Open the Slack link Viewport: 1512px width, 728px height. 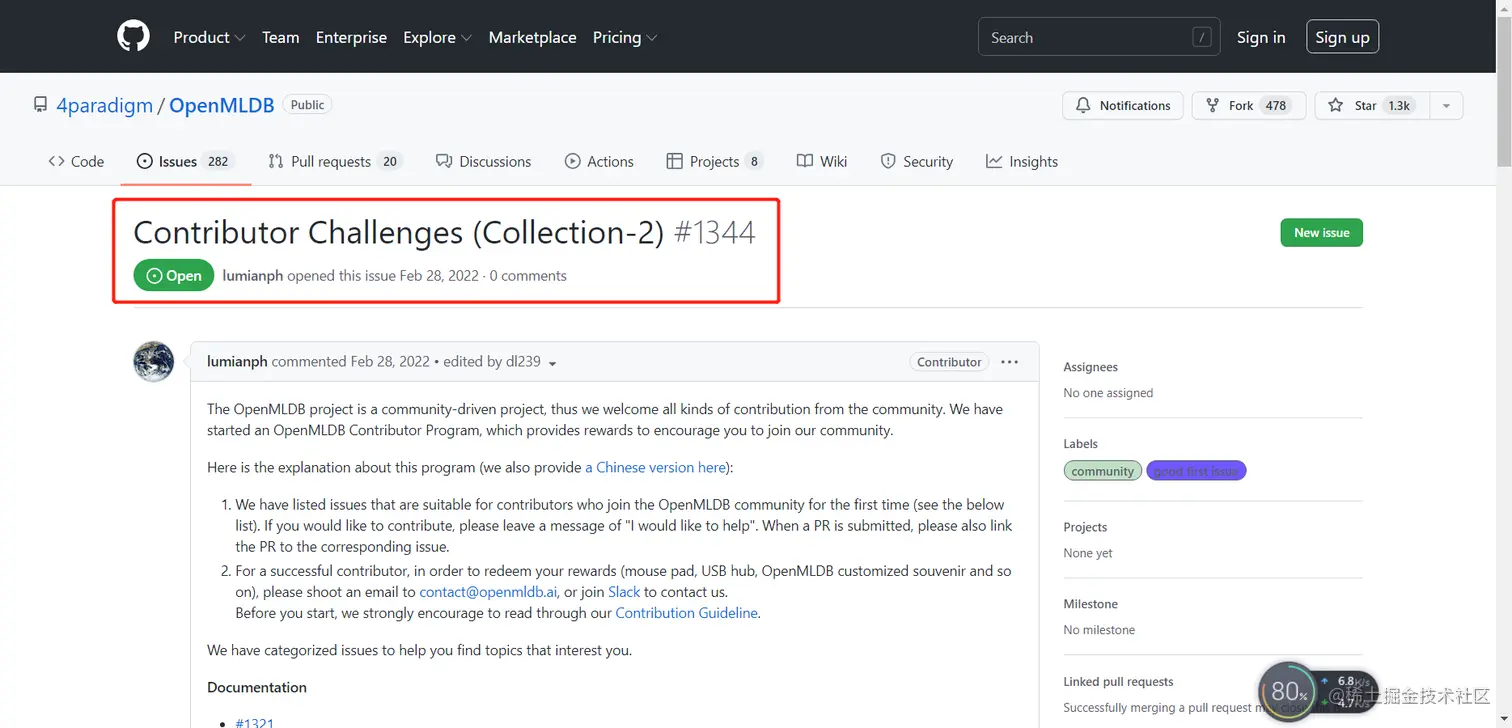[624, 592]
